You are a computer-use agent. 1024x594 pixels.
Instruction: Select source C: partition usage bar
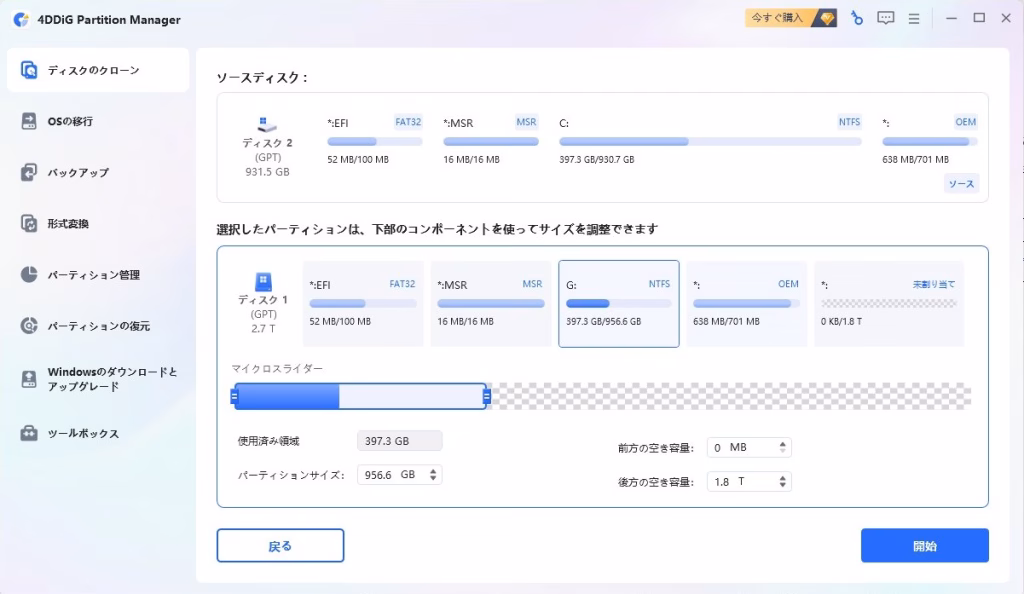[x=711, y=142]
